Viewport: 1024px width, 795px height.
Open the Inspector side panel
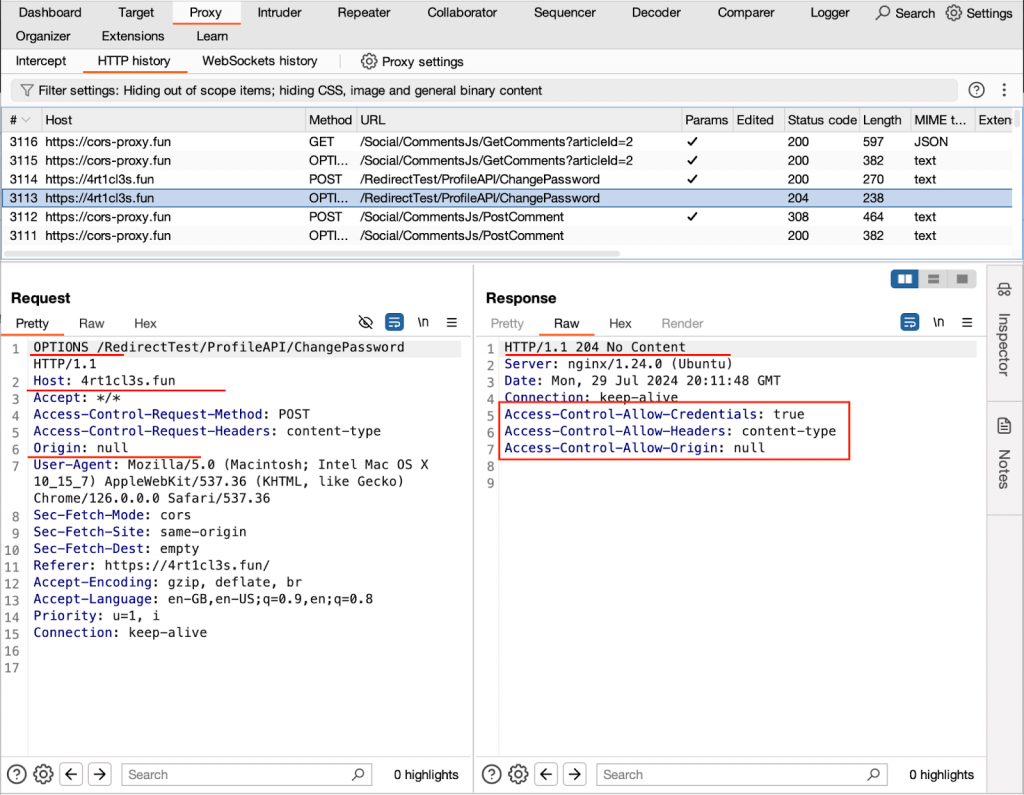(x=1004, y=330)
